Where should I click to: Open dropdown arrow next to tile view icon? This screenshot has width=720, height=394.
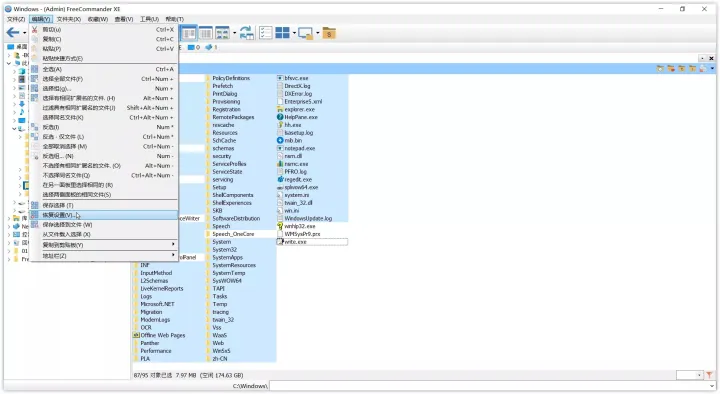tap(294, 33)
